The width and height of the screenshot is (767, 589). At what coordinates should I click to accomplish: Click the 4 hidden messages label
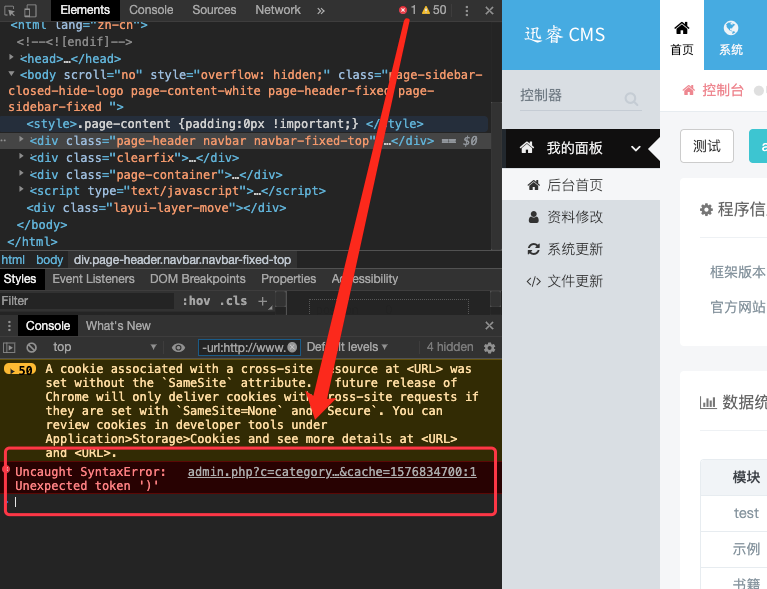pyautogui.click(x=450, y=347)
